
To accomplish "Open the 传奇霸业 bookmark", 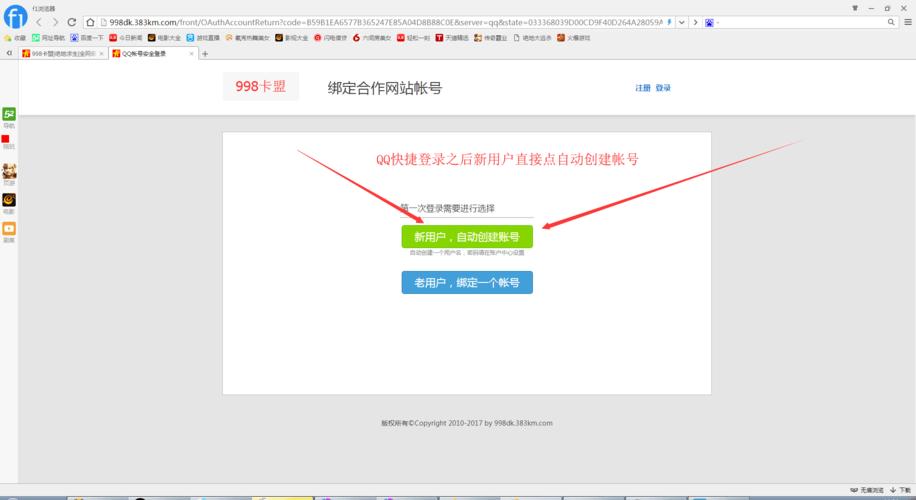I will click(x=491, y=37).
